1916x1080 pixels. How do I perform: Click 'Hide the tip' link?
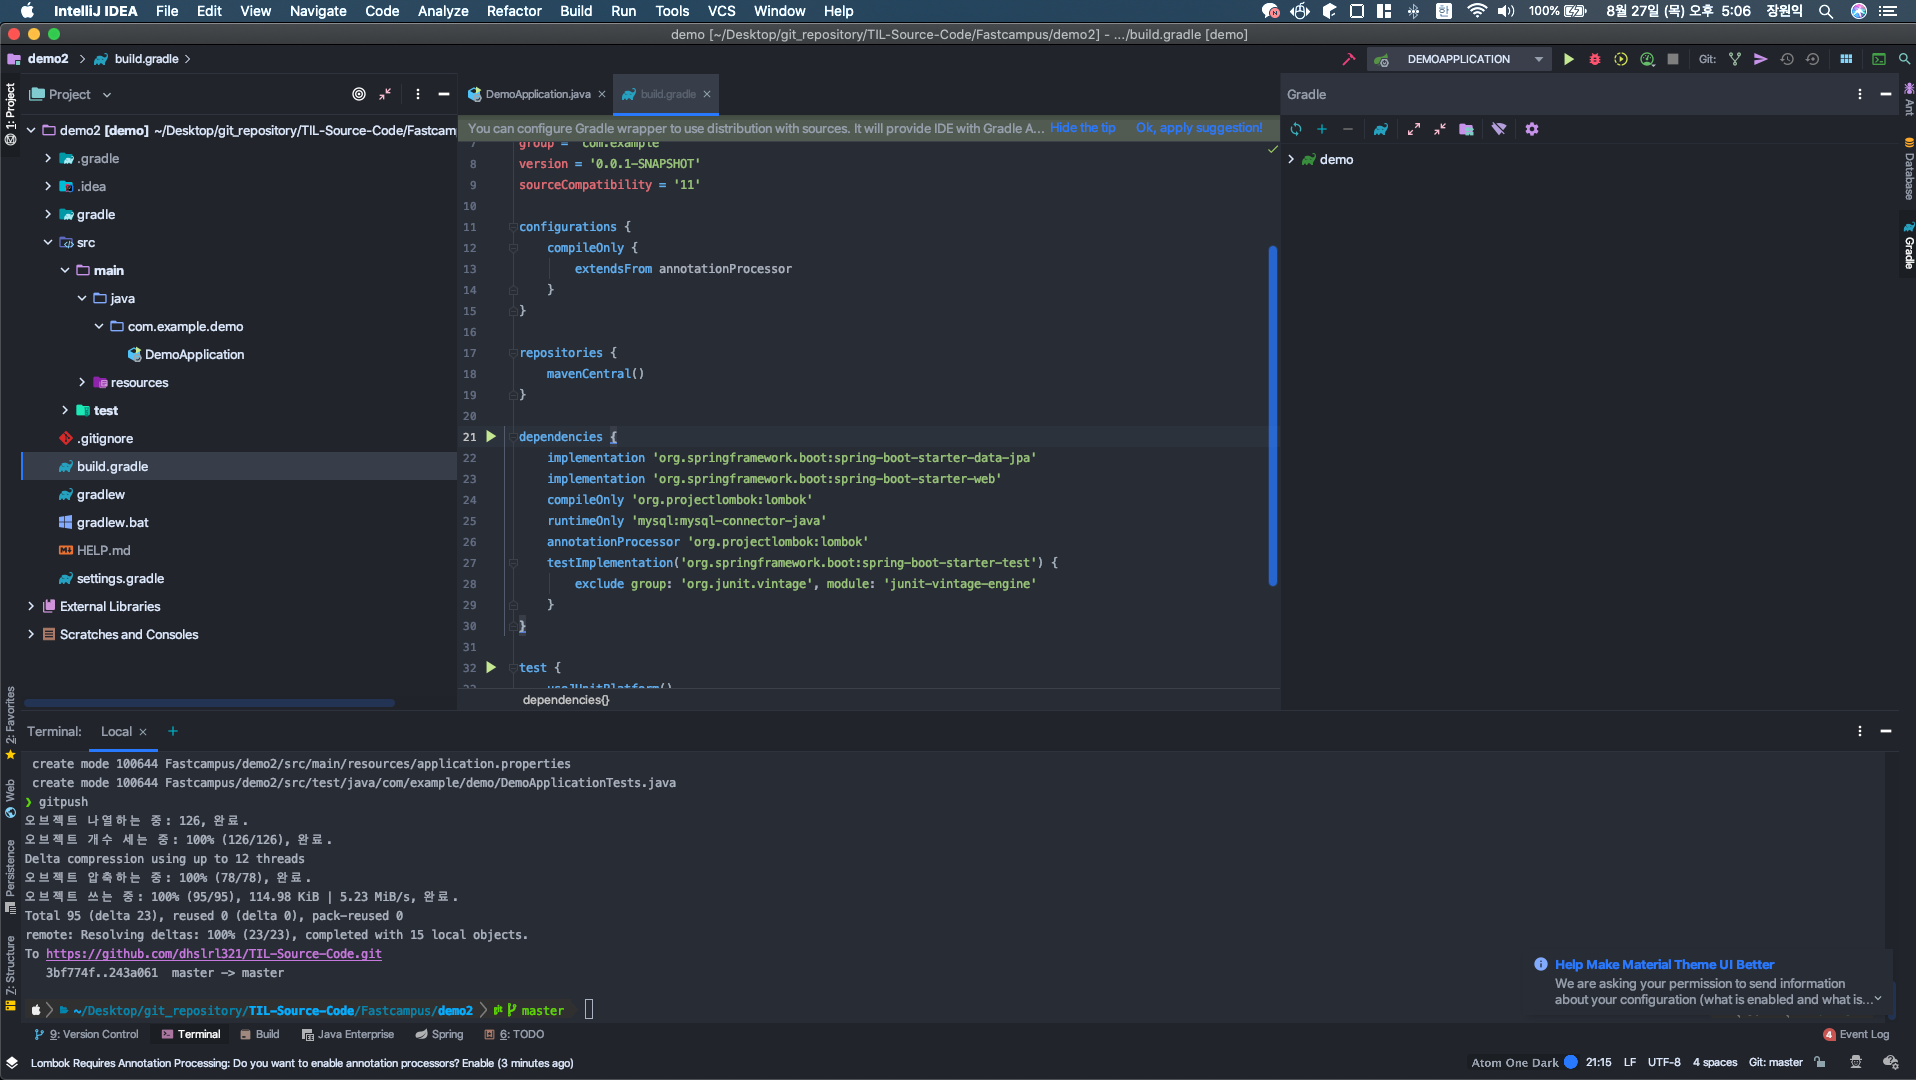pos(1082,128)
